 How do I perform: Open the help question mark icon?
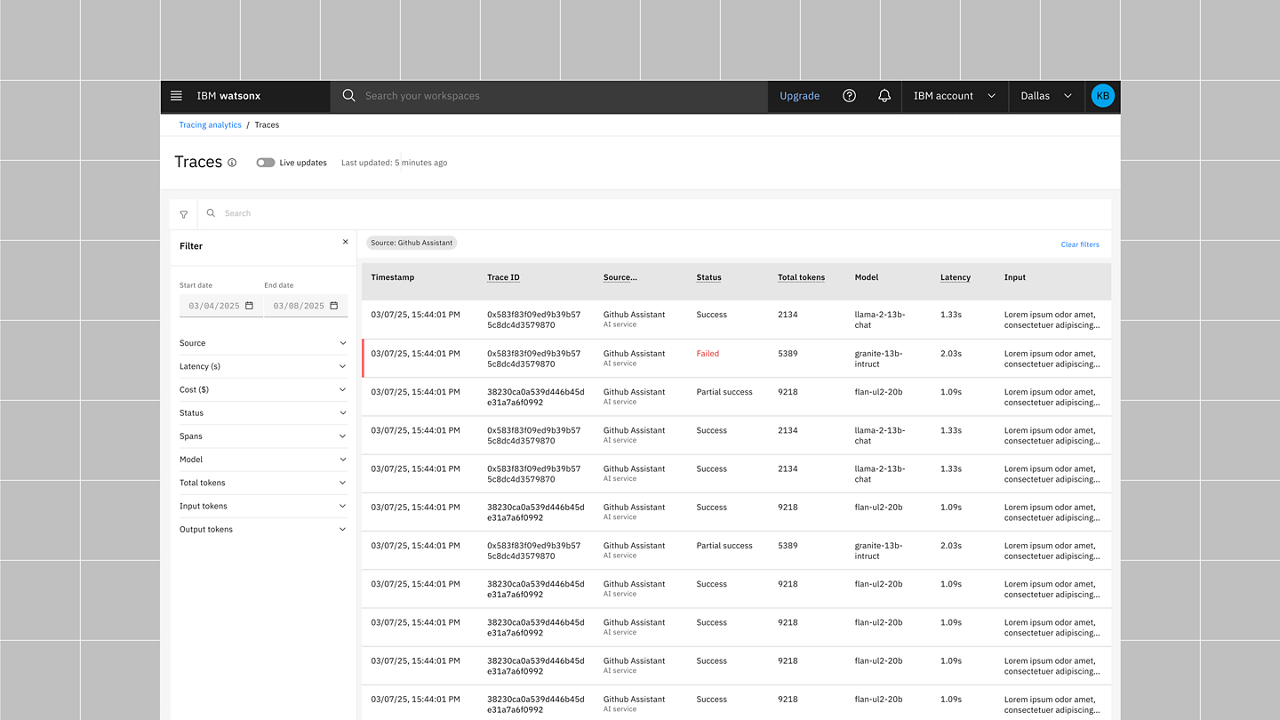coord(849,96)
